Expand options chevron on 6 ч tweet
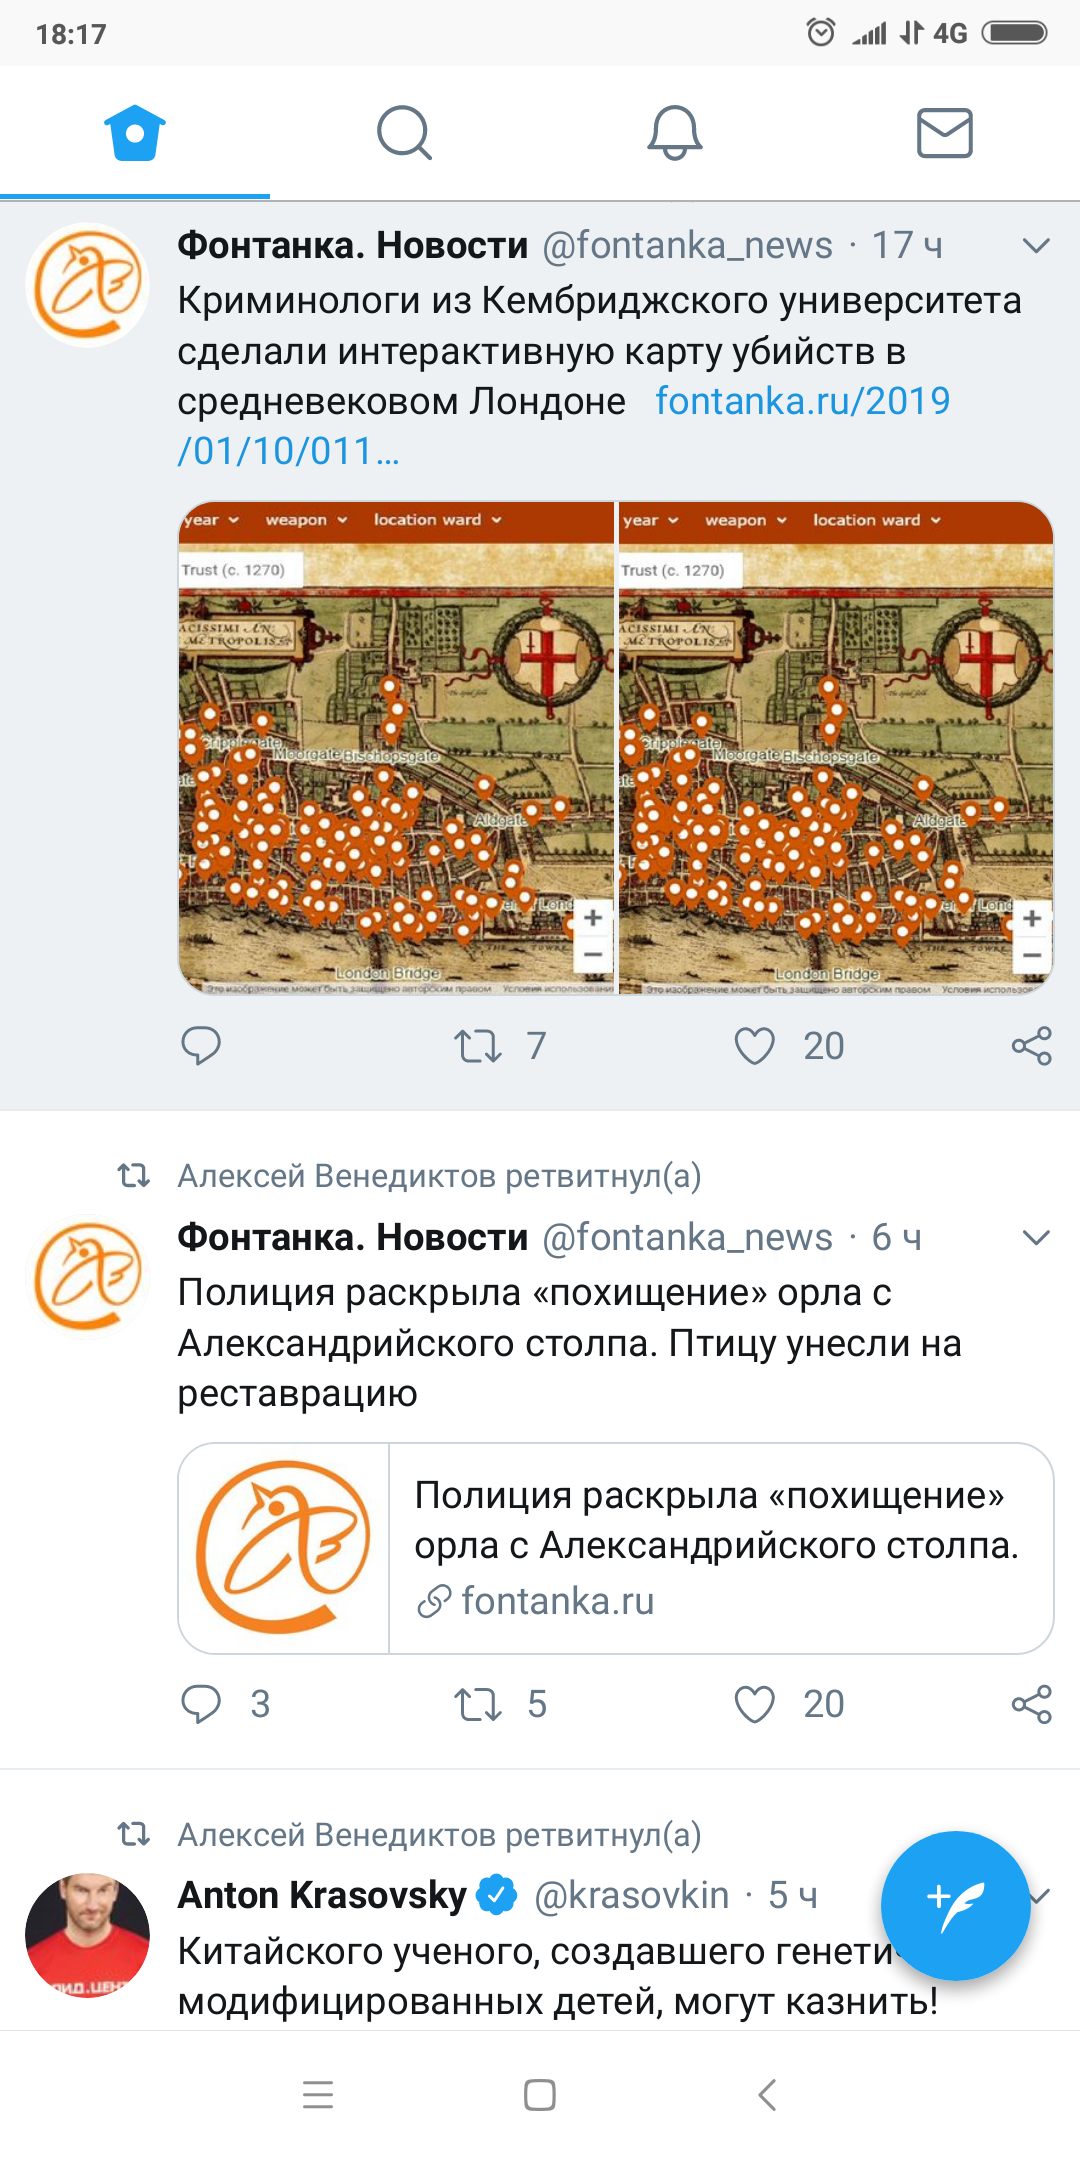 click(x=1037, y=1238)
